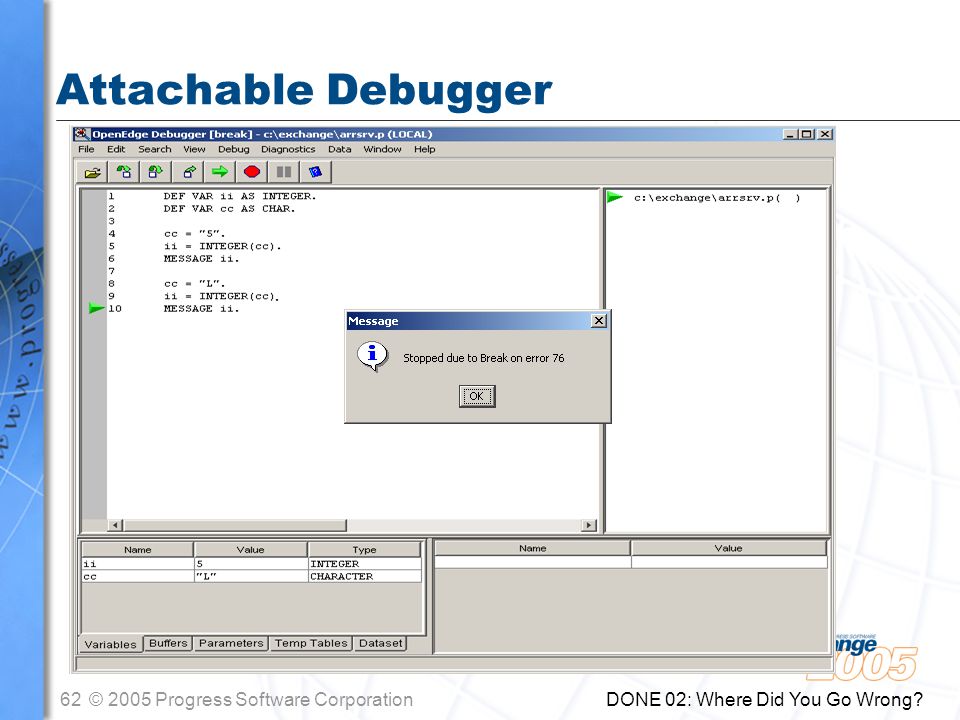The image size is (960, 720).
Task: Click the Step Into toolbar icon
Action: click(x=124, y=172)
